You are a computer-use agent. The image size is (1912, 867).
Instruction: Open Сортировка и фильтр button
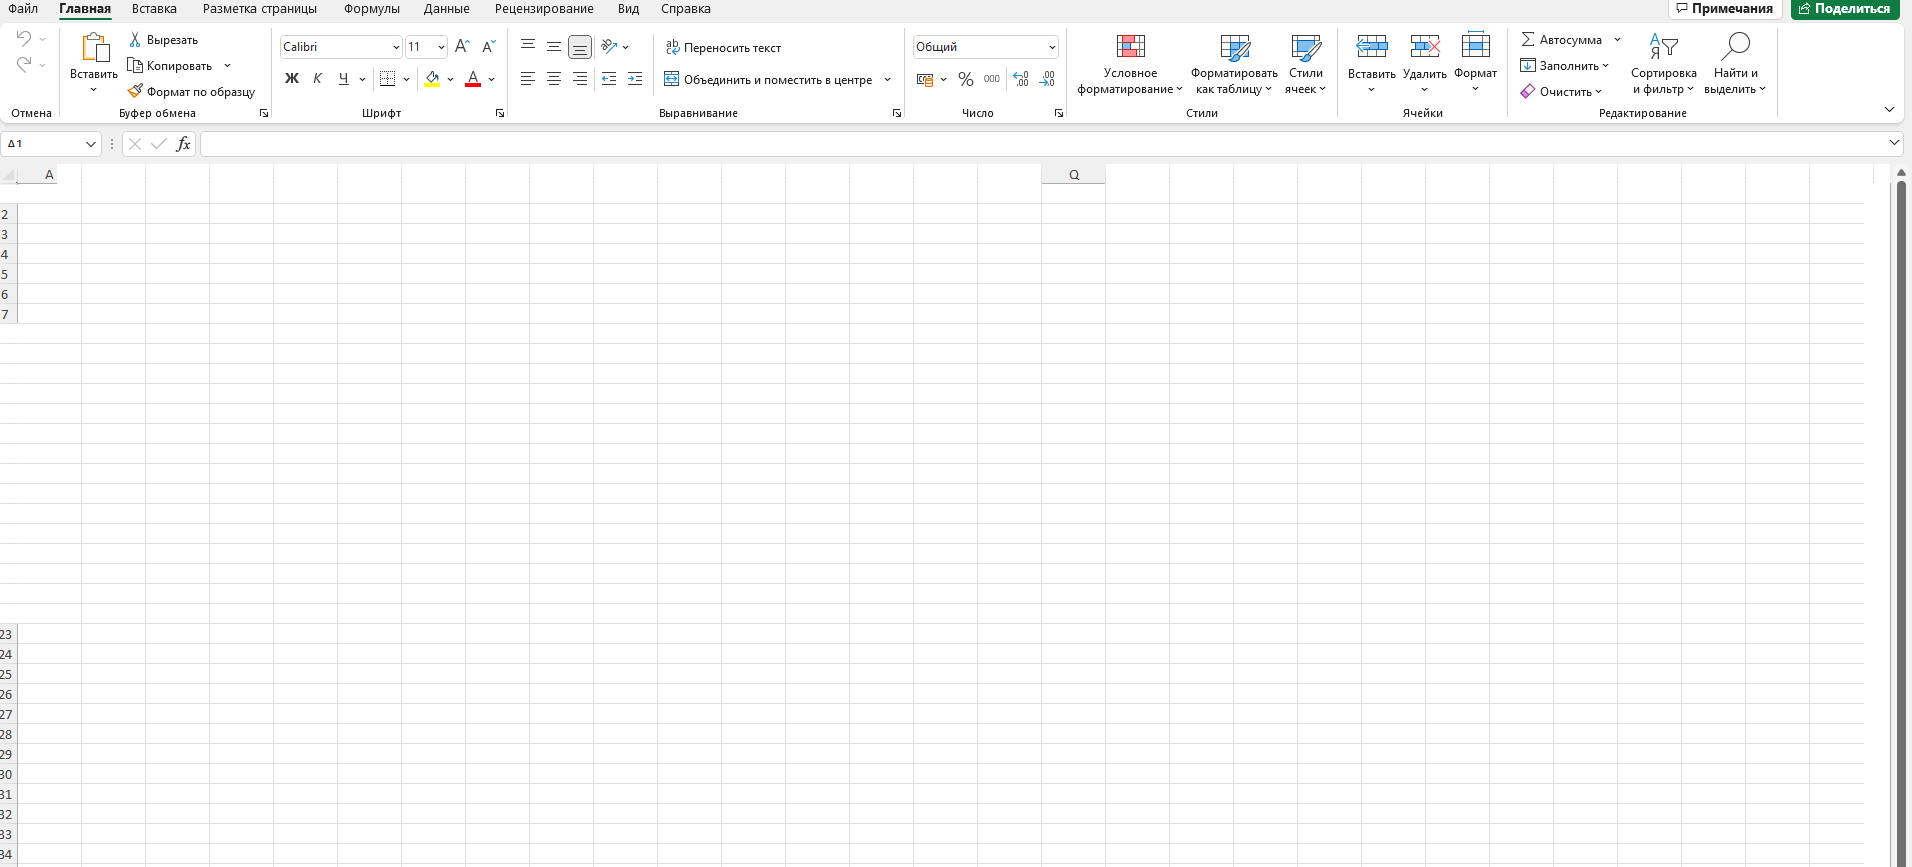pyautogui.click(x=1663, y=64)
